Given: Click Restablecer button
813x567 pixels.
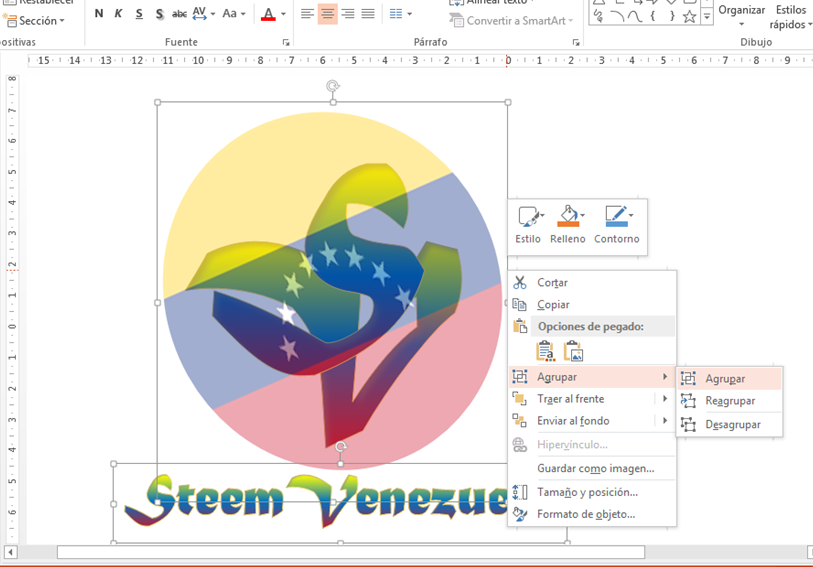Looking at the screenshot, I should [x=40, y=2].
